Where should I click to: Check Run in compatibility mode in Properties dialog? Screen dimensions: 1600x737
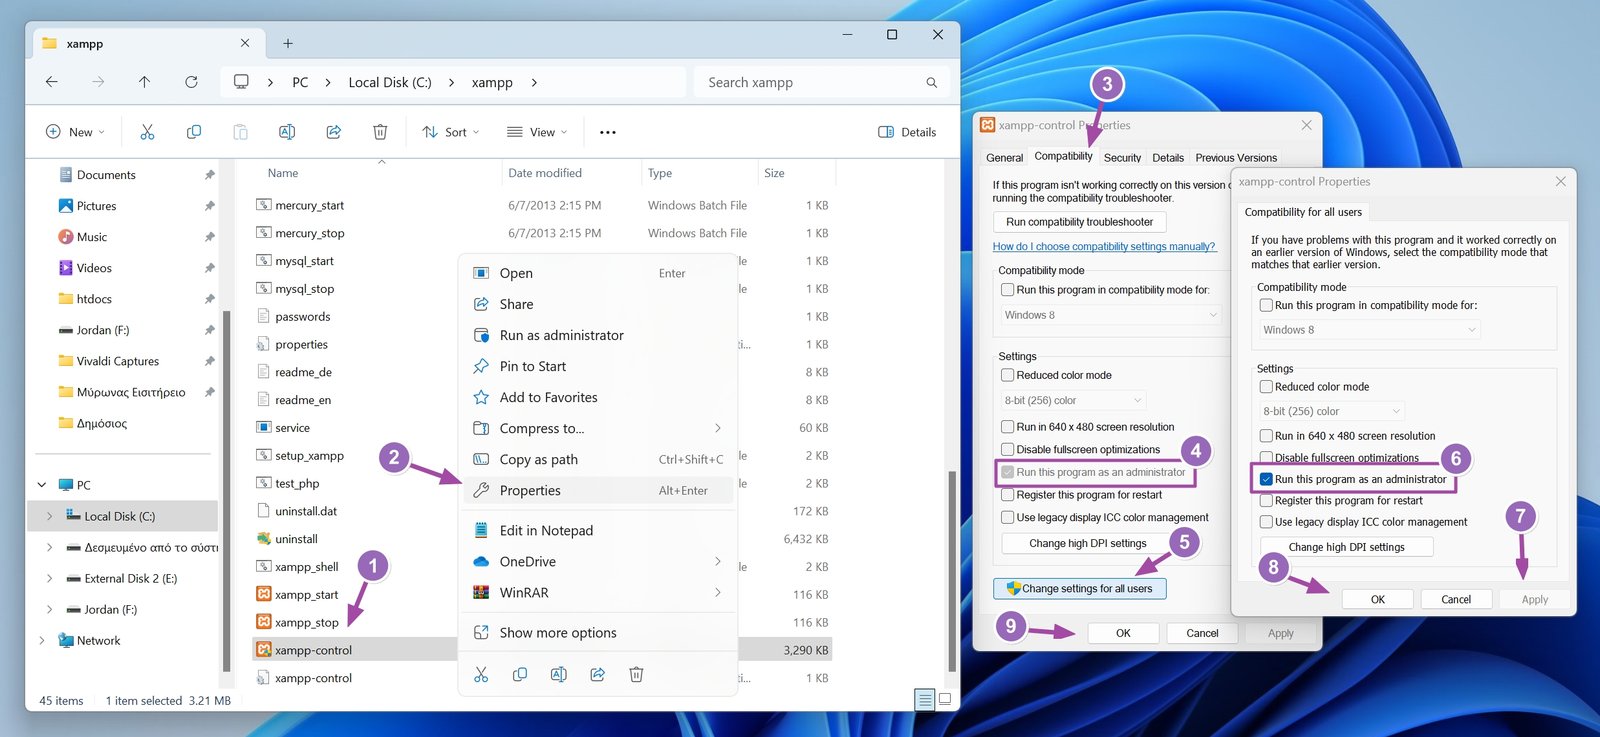tap(1008, 290)
